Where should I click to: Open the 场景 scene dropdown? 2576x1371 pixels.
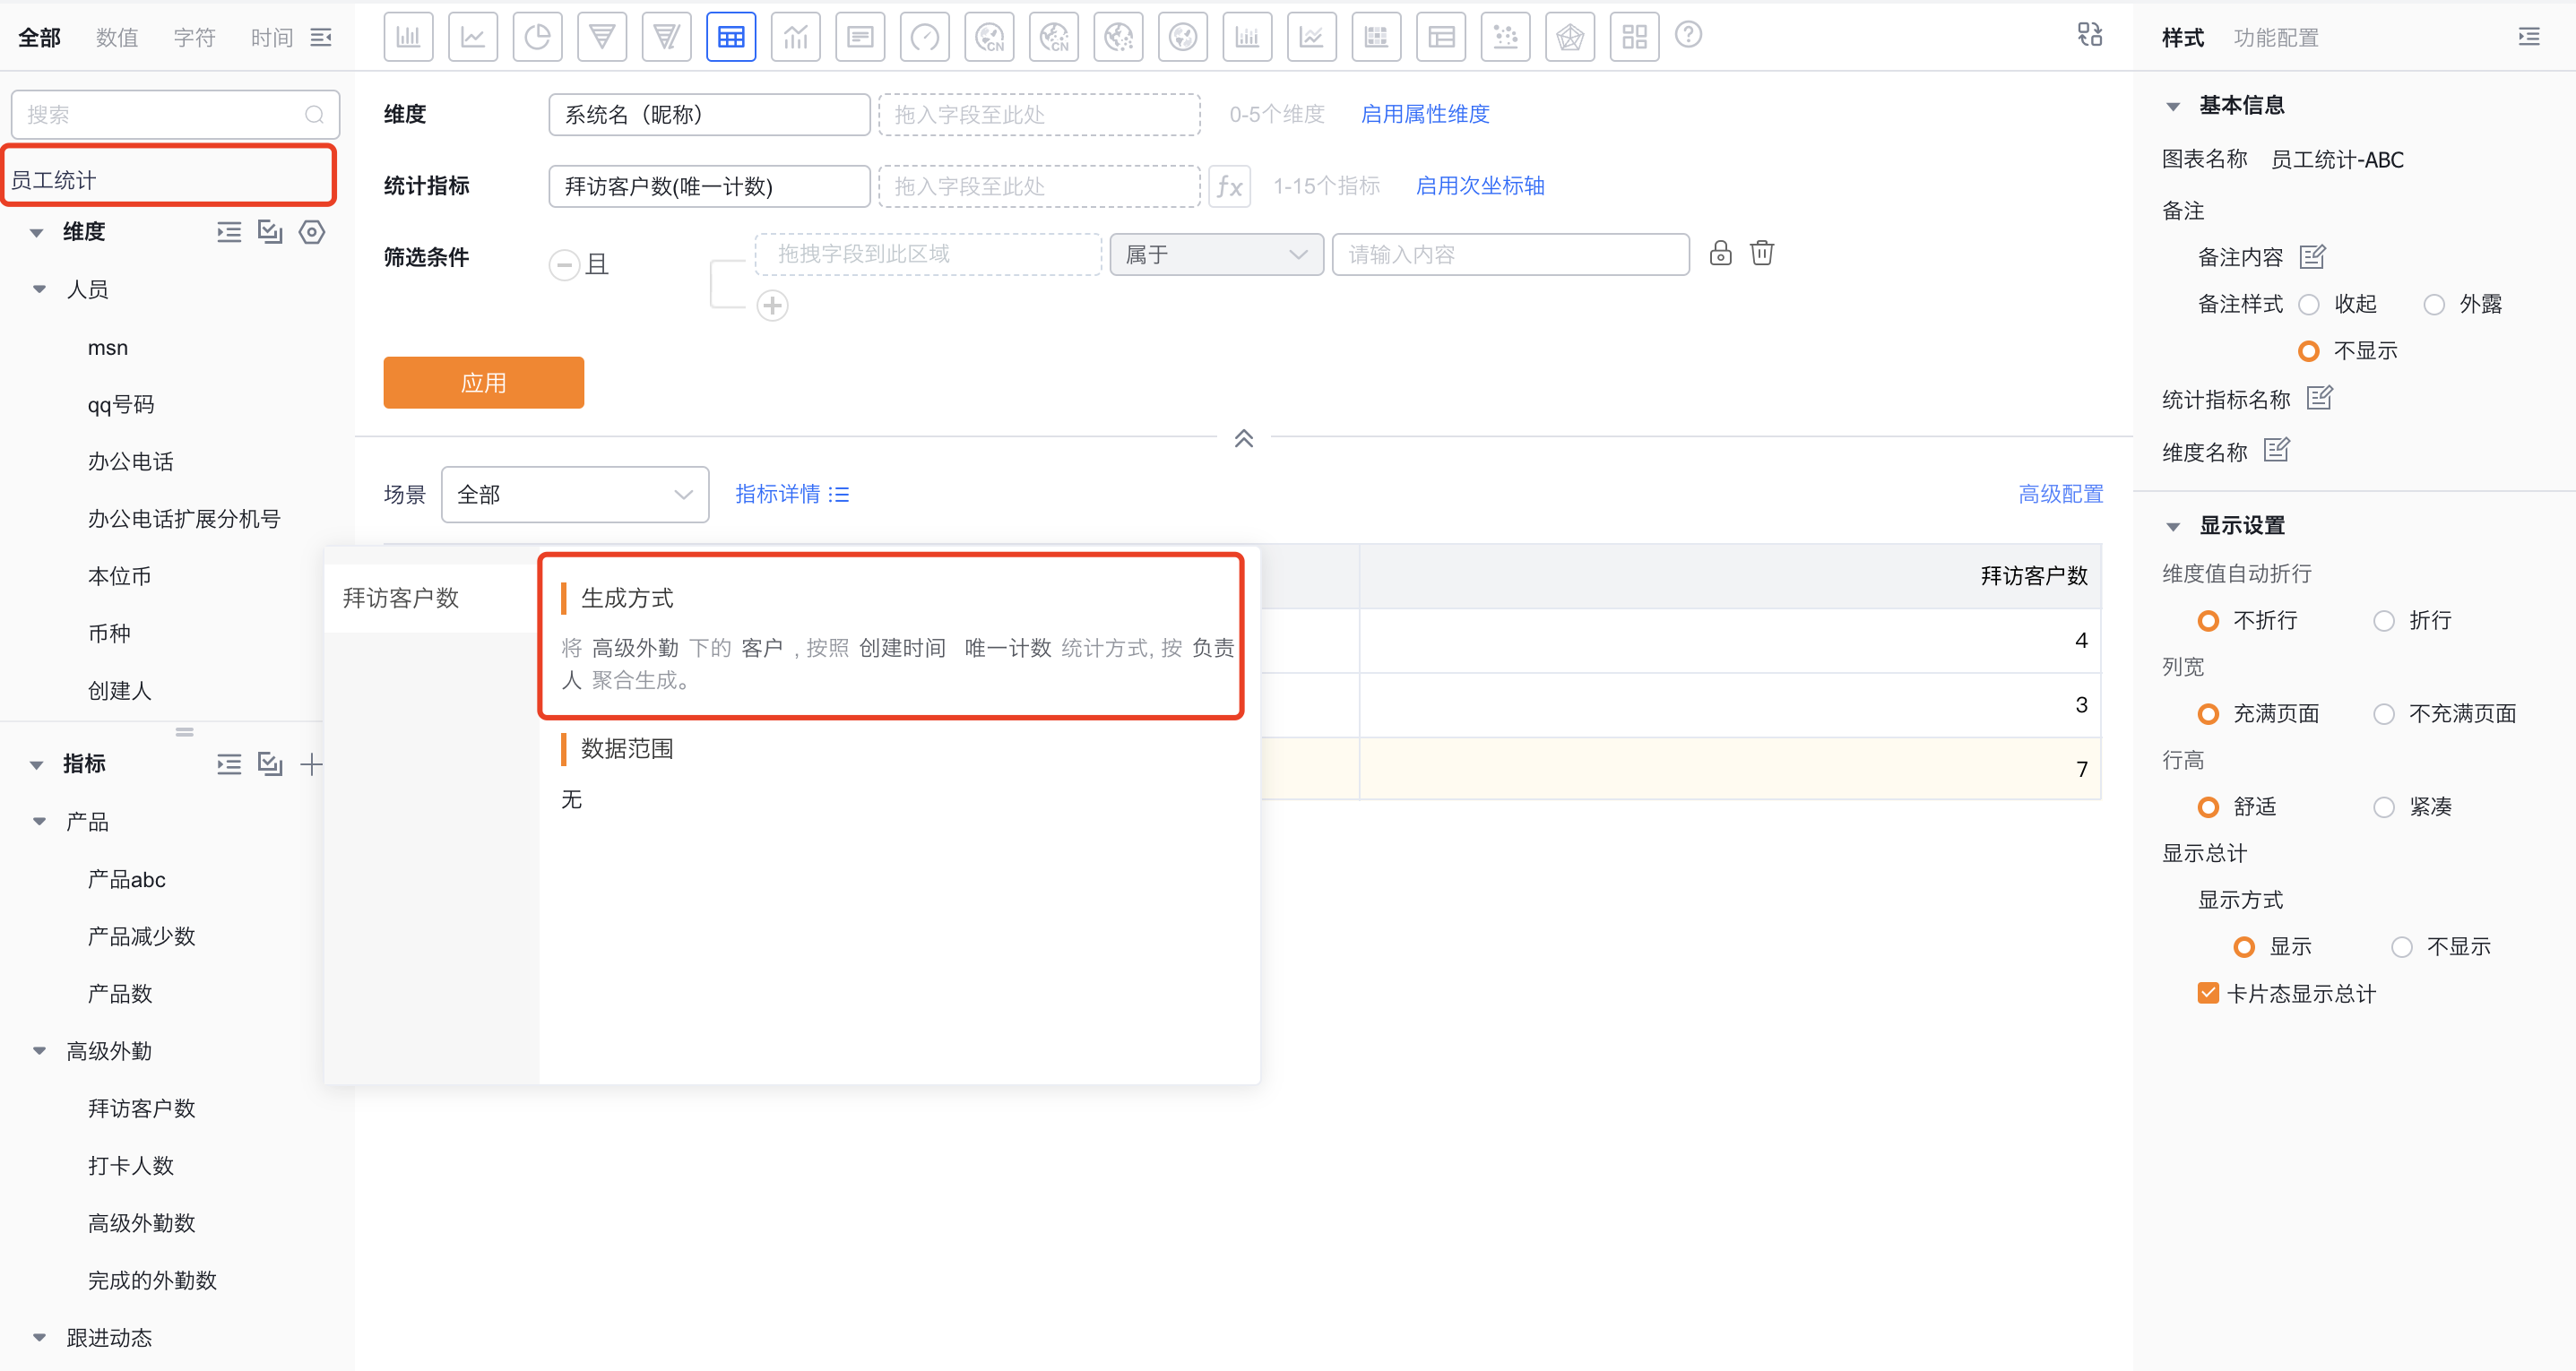575,494
